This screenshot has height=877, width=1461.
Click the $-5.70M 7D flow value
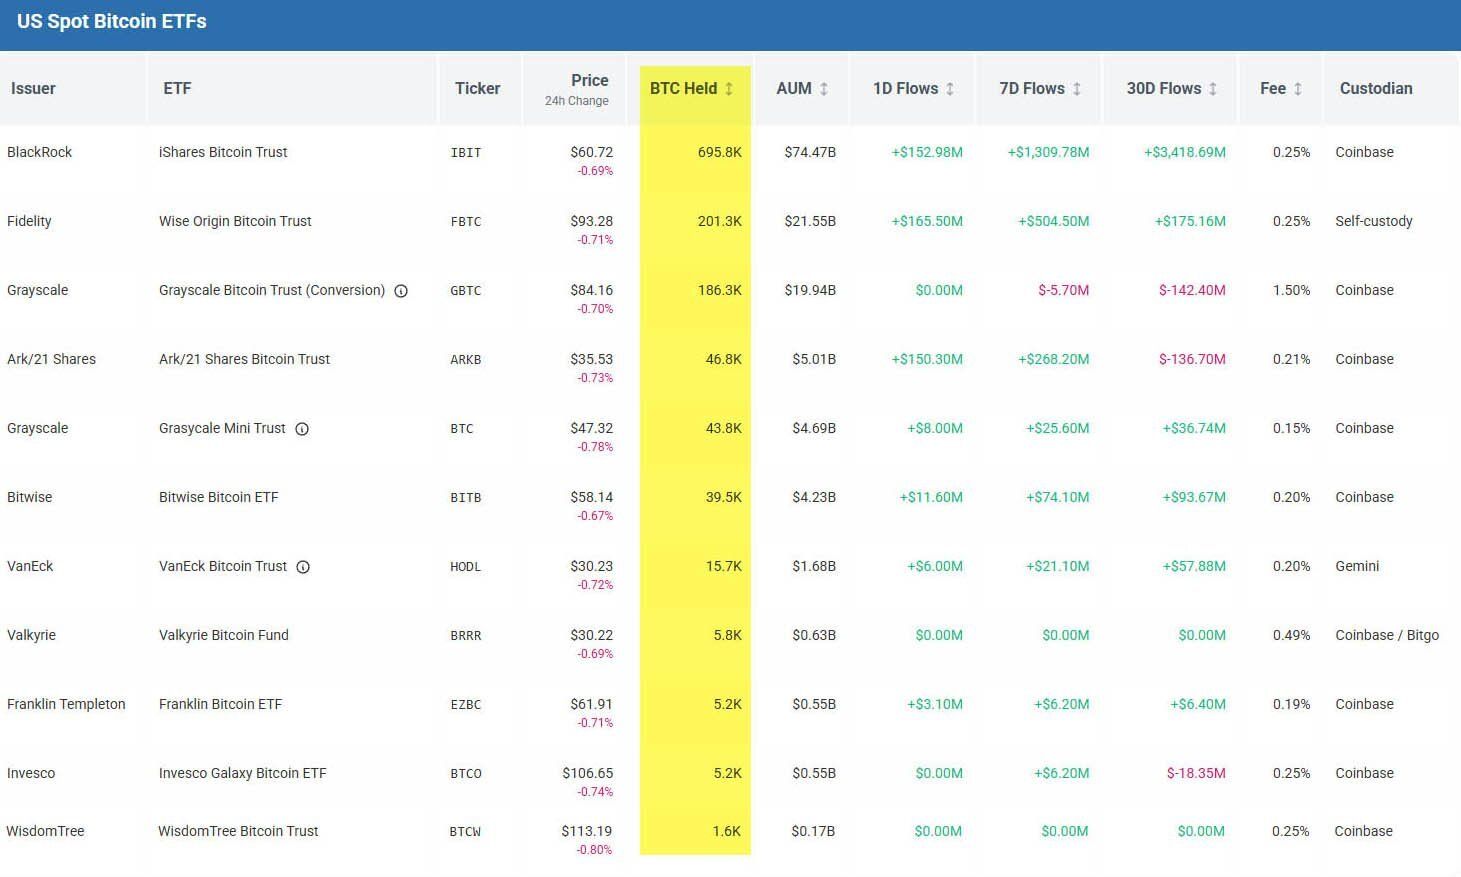pos(1064,290)
